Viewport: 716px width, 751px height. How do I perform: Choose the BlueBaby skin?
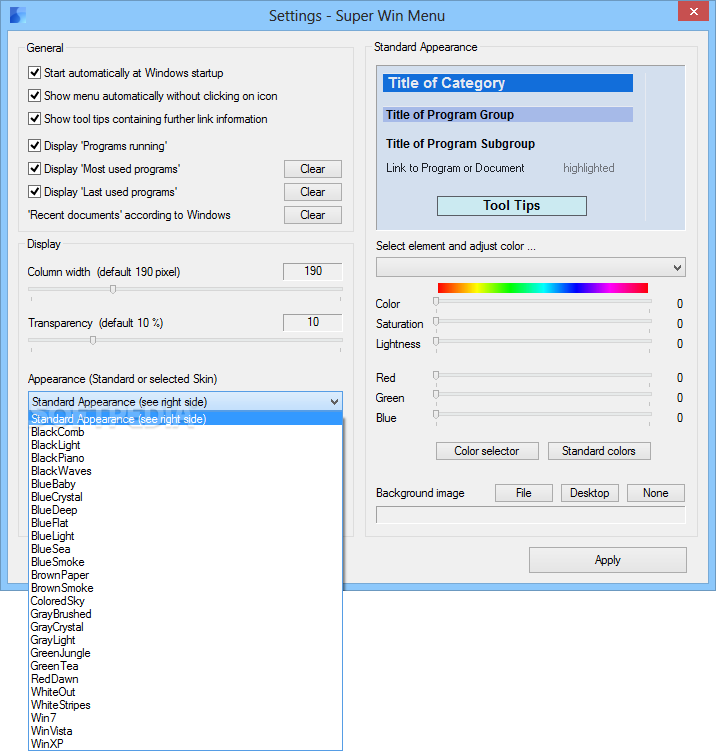[186, 484]
